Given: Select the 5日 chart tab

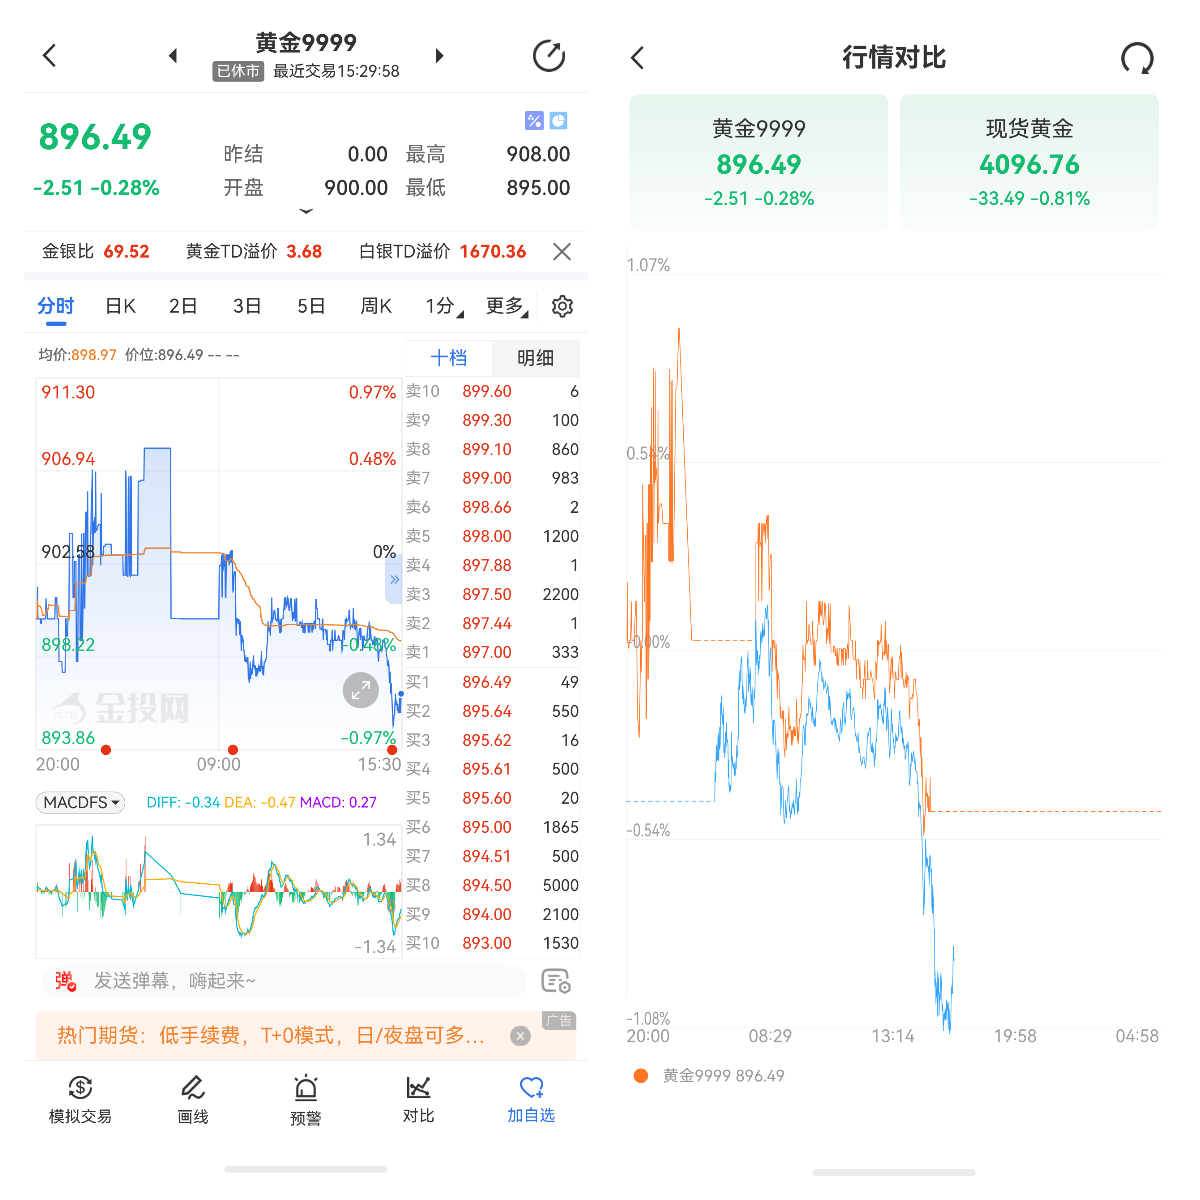Looking at the screenshot, I should pyautogui.click(x=311, y=306).
